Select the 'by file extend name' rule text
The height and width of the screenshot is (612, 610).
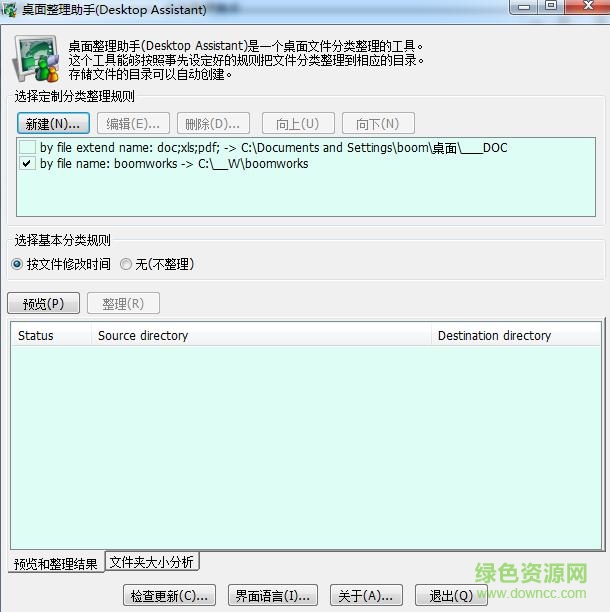point(273,148)
